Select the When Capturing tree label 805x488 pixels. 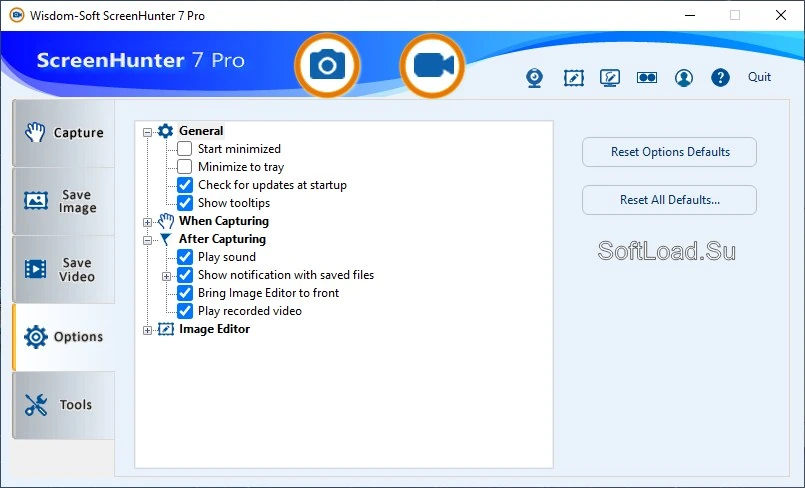(224, 221)
